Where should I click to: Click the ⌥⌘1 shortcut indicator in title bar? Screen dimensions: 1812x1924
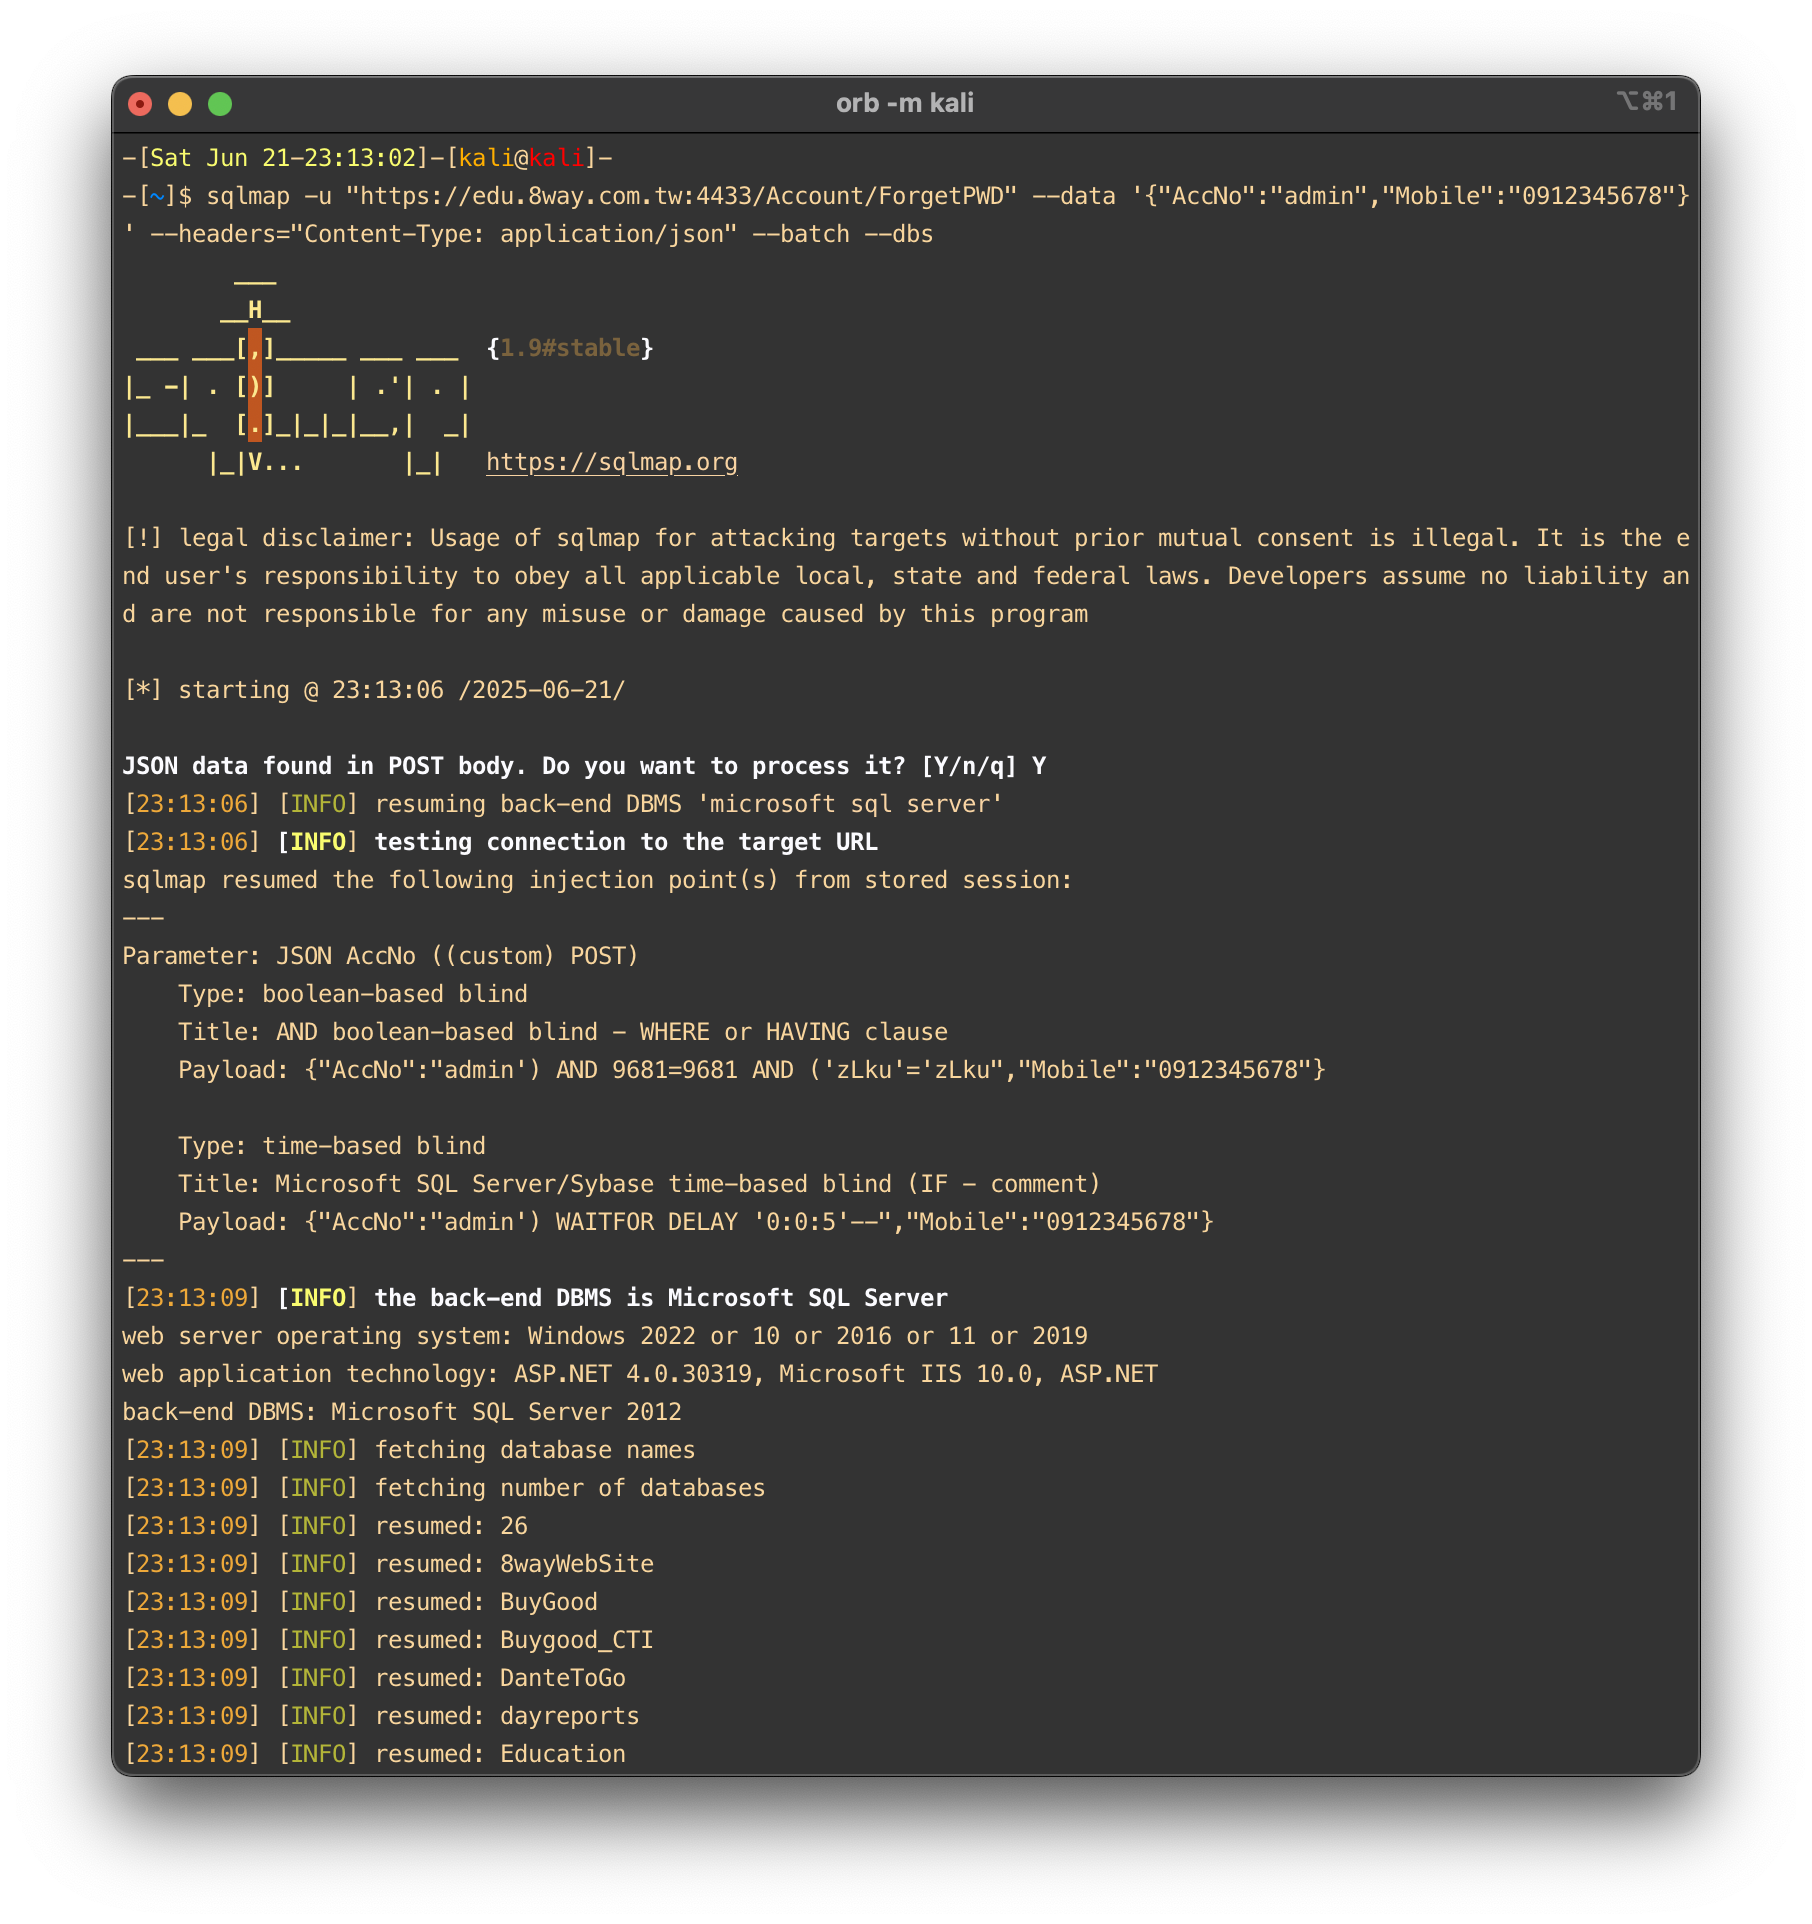[1646, 101]
